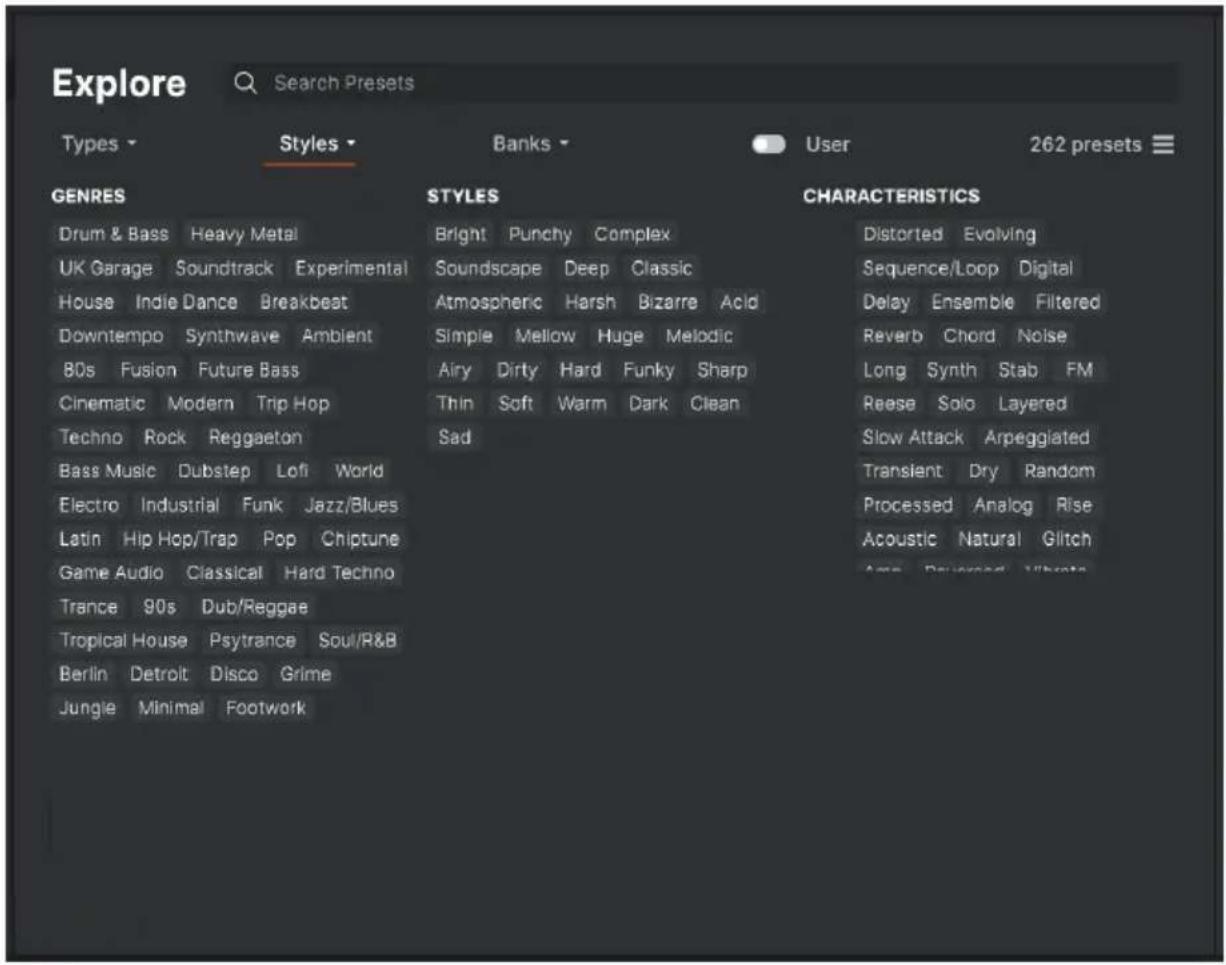
Task: Choose the Synthwave genre tag
Action: 232,336
